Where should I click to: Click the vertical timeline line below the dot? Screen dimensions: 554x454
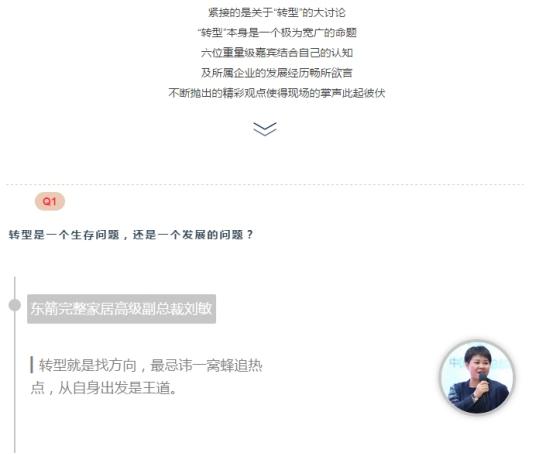pos(14,382)
